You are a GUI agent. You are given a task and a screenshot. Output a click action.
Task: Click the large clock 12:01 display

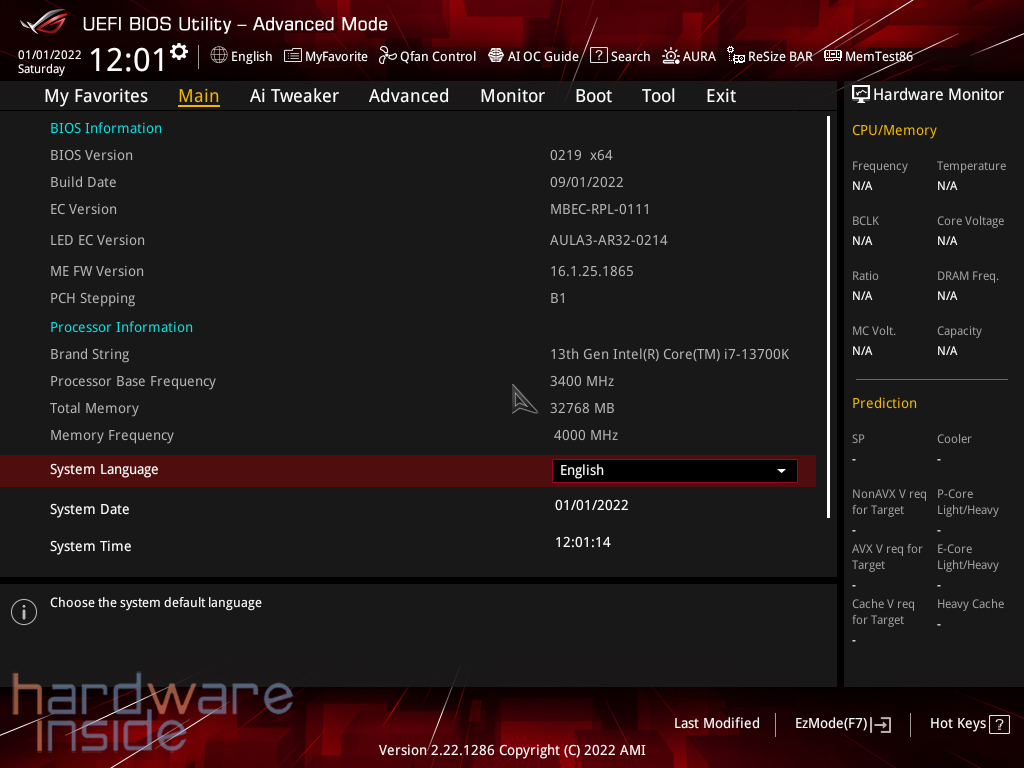pos(127,60)
